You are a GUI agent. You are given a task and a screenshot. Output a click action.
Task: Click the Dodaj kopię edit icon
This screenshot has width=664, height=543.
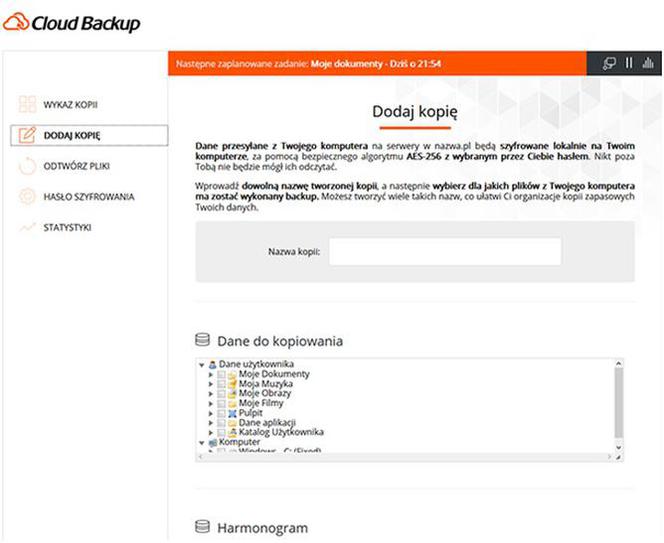click(x=28, y=135)
